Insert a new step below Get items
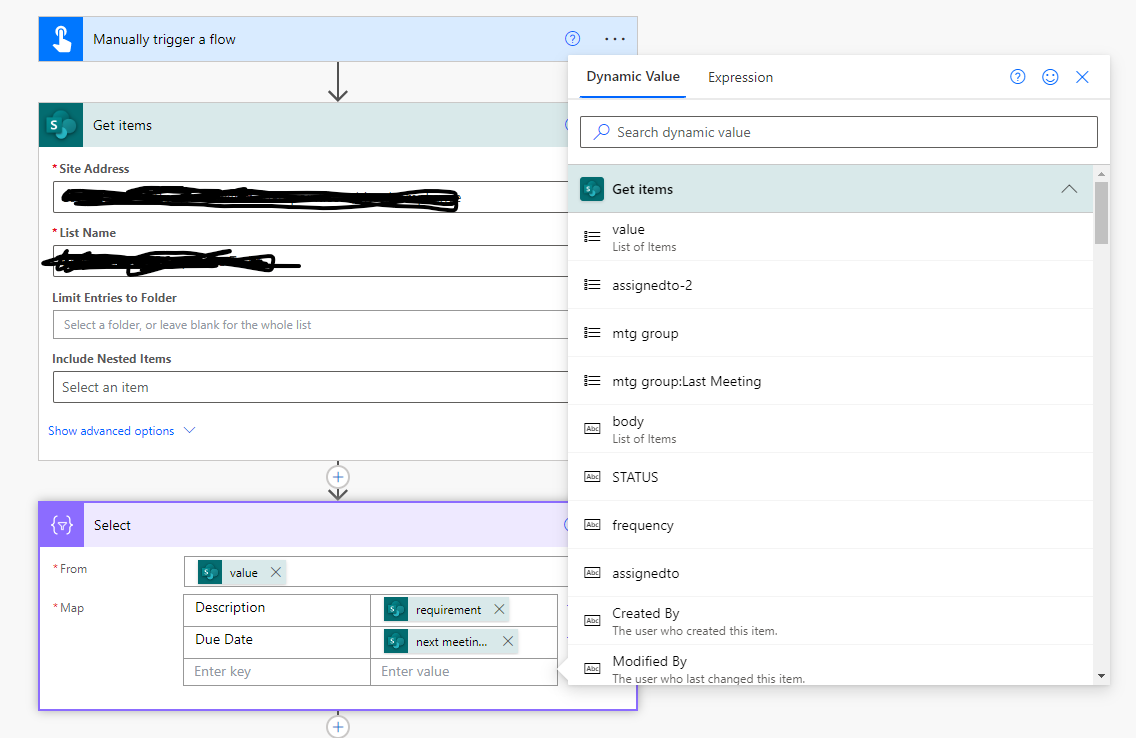This screenshot has width=1136, height=738. pyautogui.click(x=338, y=477)
